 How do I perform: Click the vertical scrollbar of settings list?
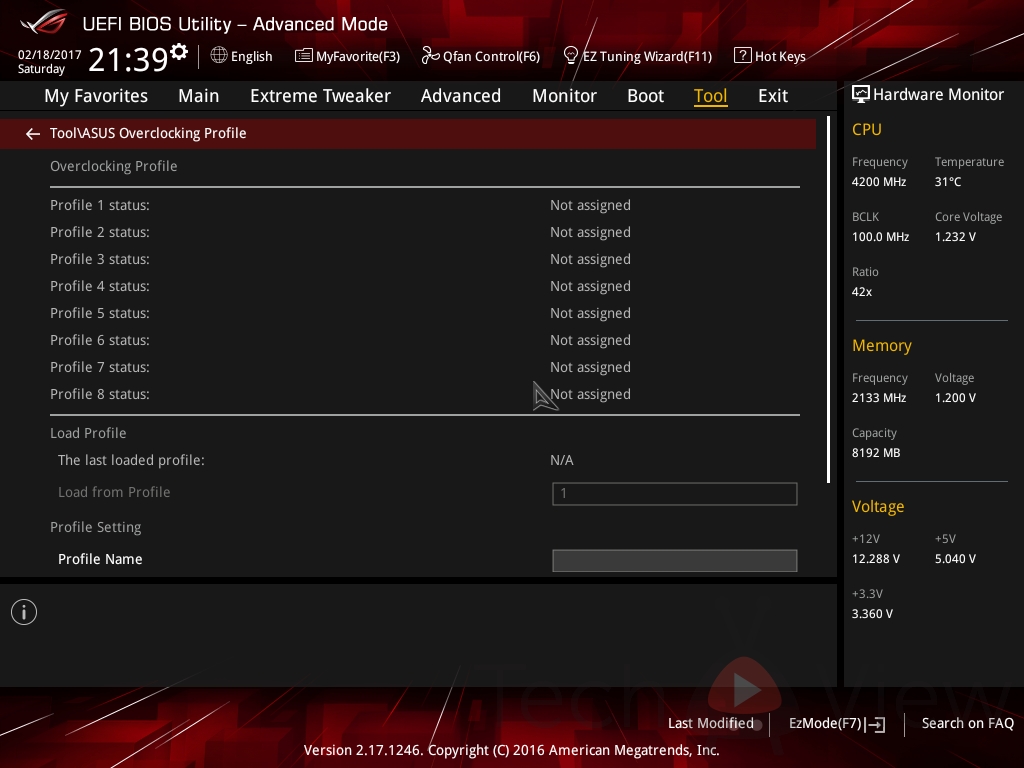pyautogui.click(x=828, y=300)
